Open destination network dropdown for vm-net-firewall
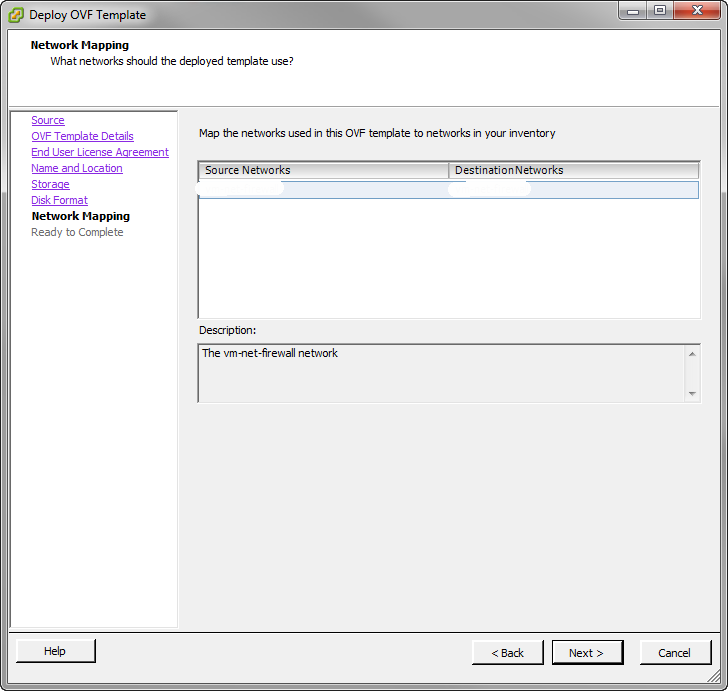Image resolution: width=728 pixels, height=691 pixels. pos(573,189)
